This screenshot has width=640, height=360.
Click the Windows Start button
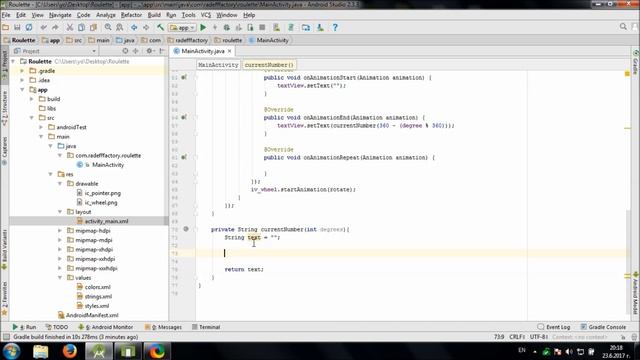pyautogui.click(x=11, y=351)
